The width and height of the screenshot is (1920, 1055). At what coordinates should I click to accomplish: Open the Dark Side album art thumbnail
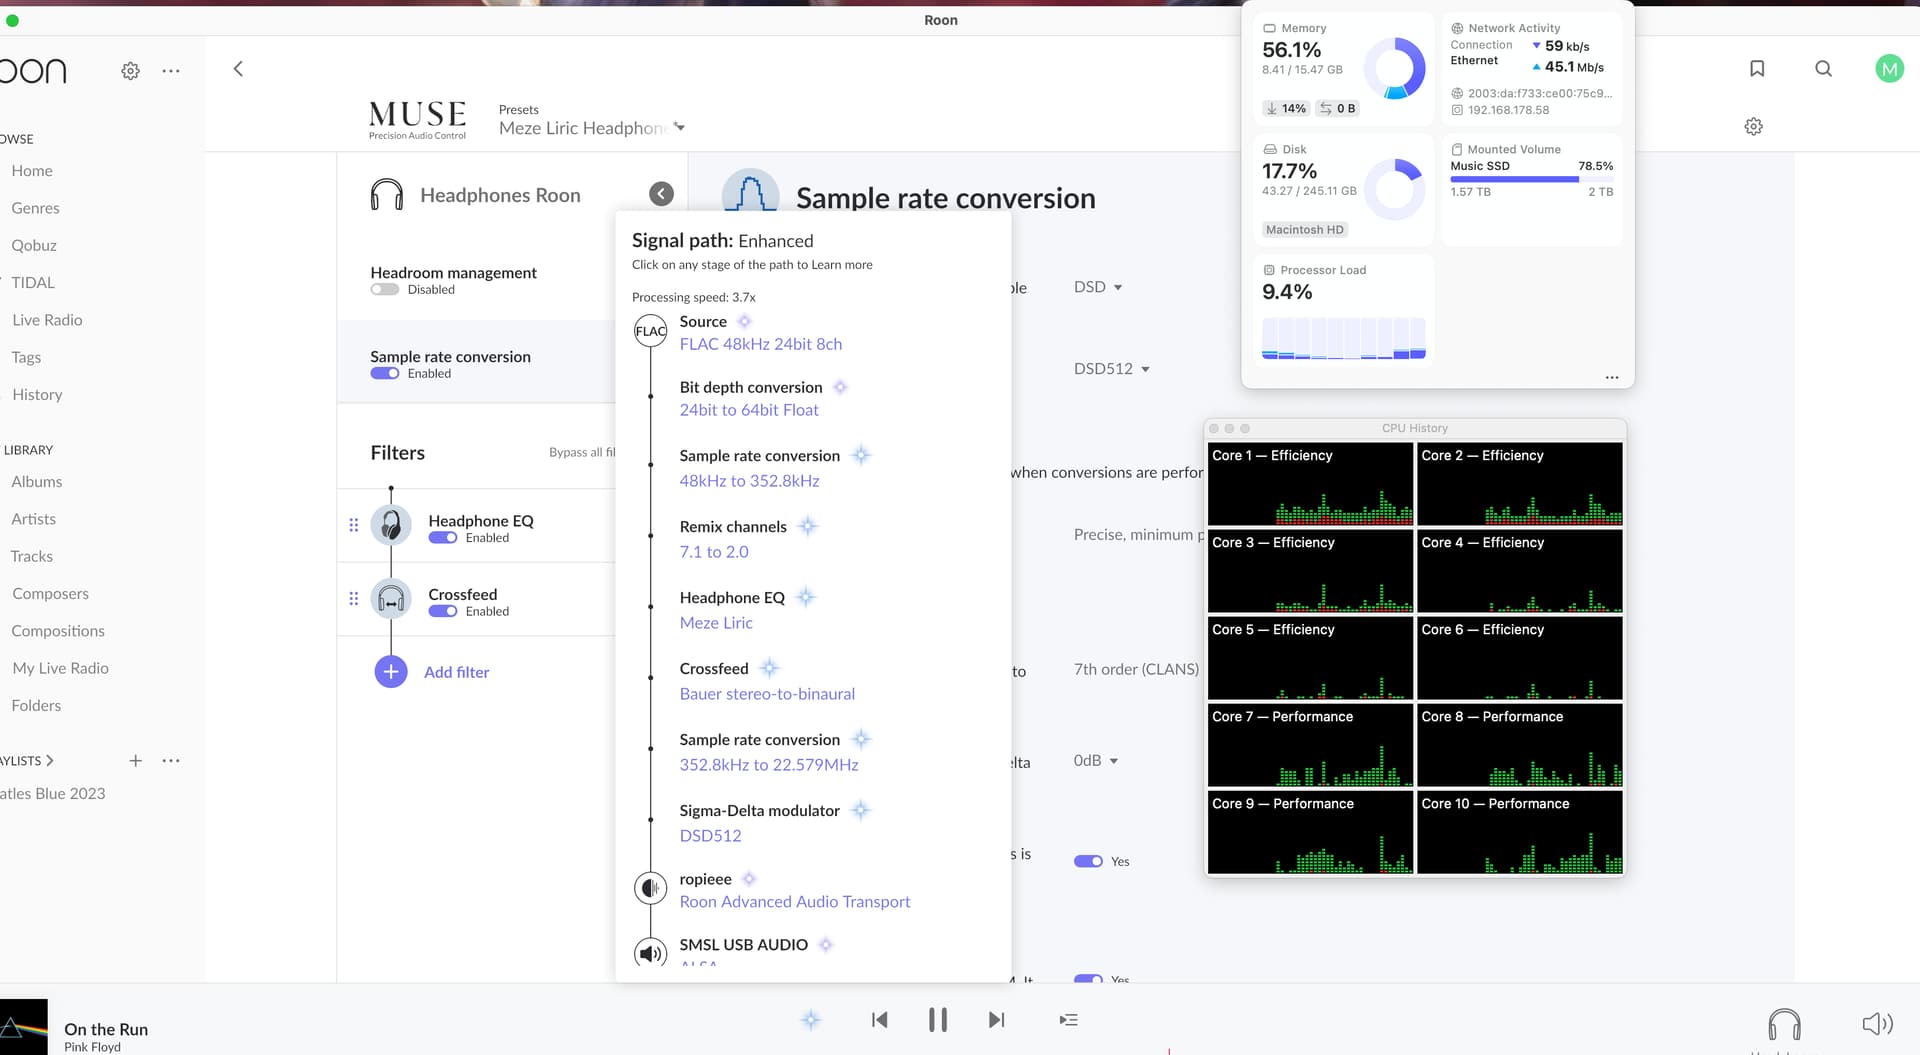(x=23, y=1027)
